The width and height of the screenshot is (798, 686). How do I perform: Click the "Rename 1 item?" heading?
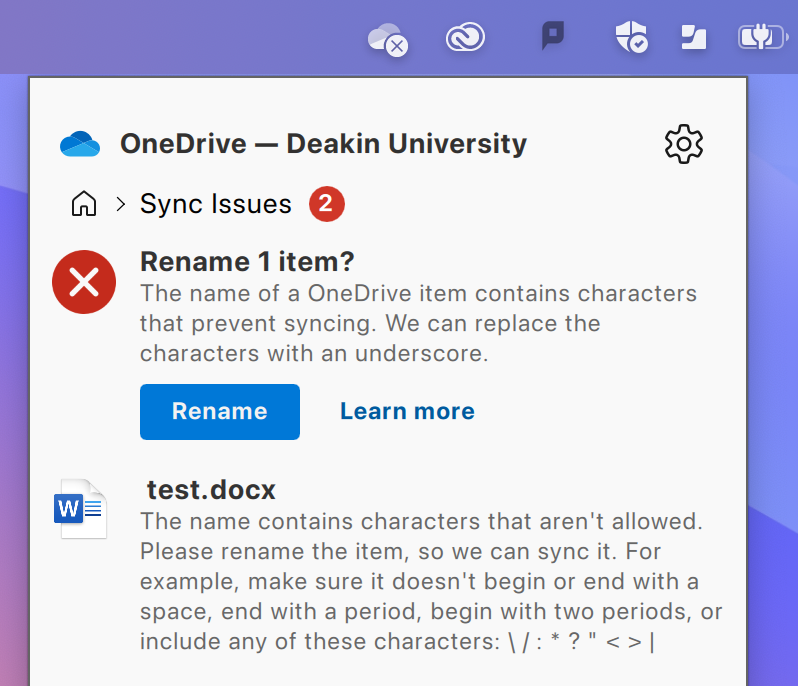(248, 262)
